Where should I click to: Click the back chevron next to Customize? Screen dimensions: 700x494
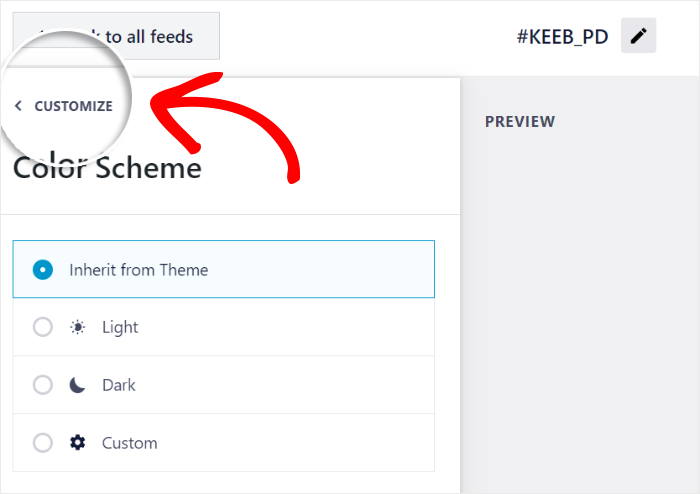[18, 106]
